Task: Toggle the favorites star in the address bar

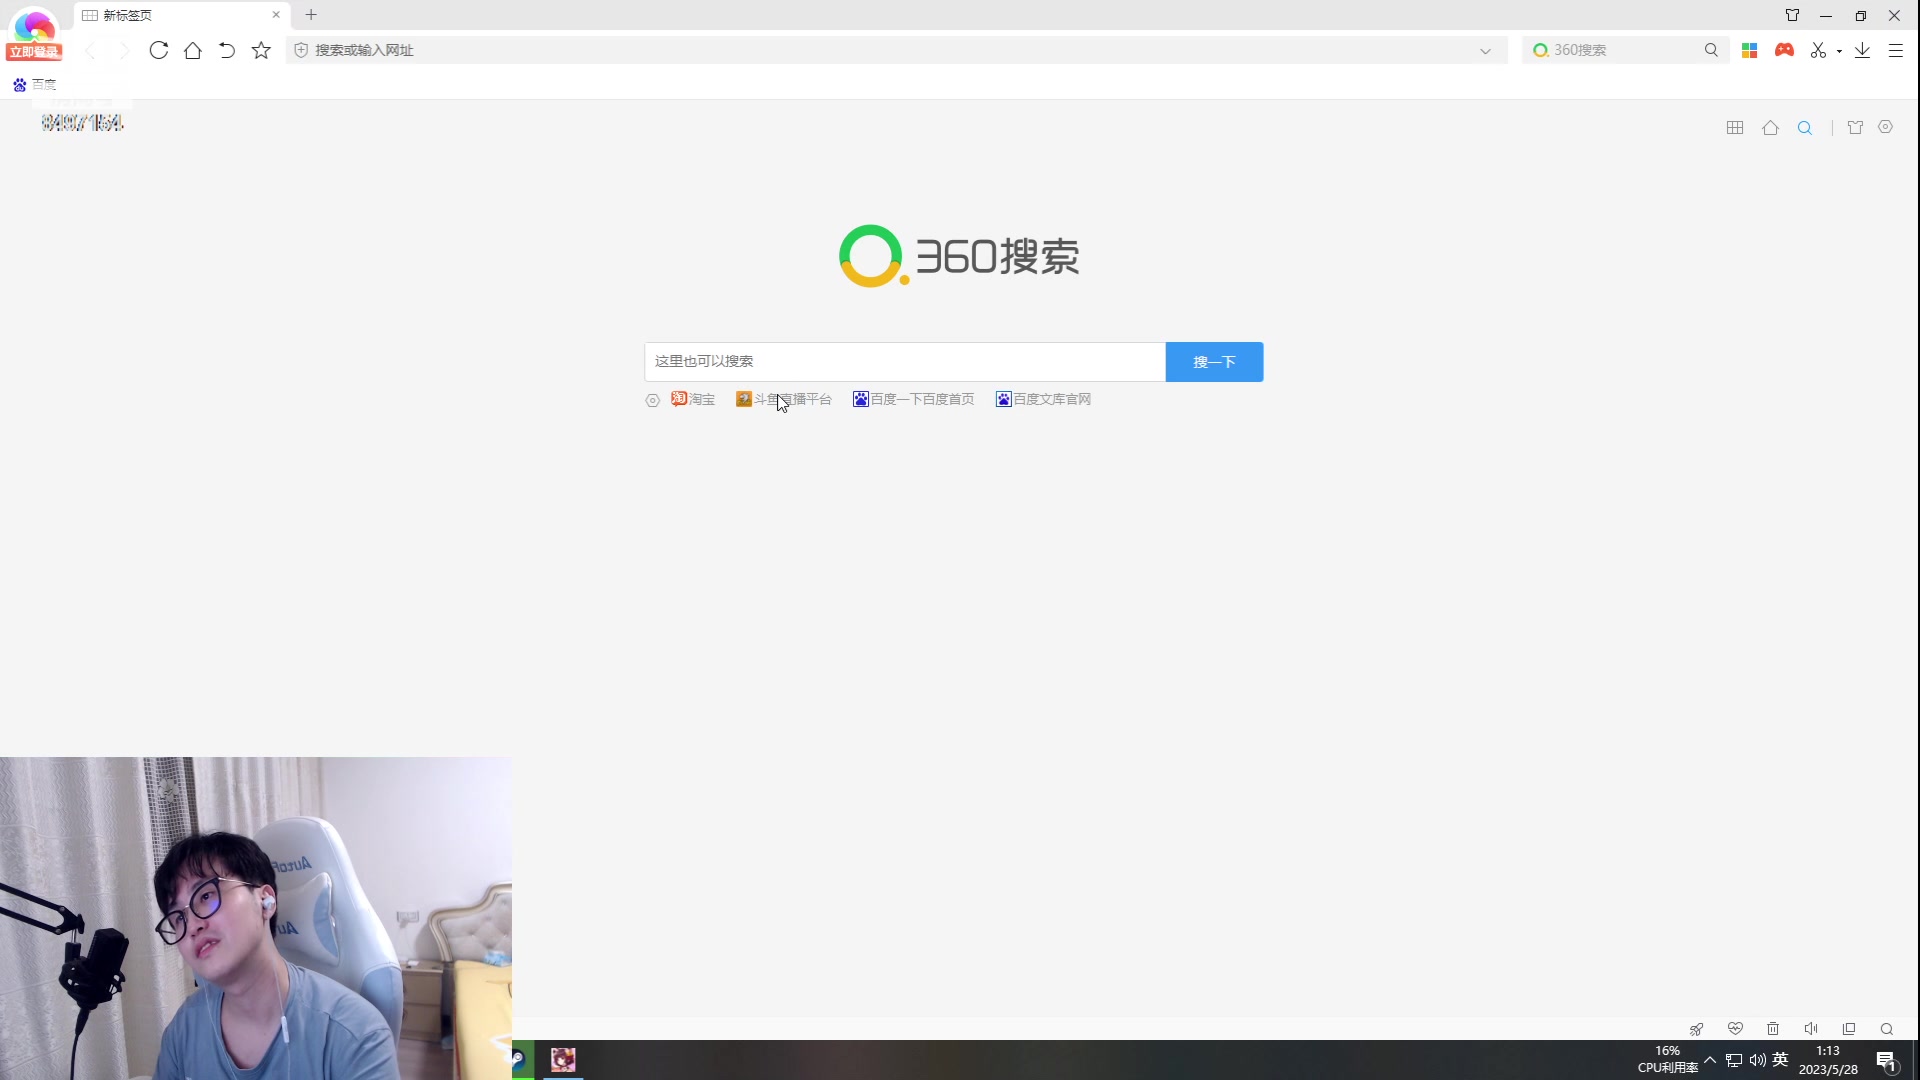Action: tap(261, 50)
